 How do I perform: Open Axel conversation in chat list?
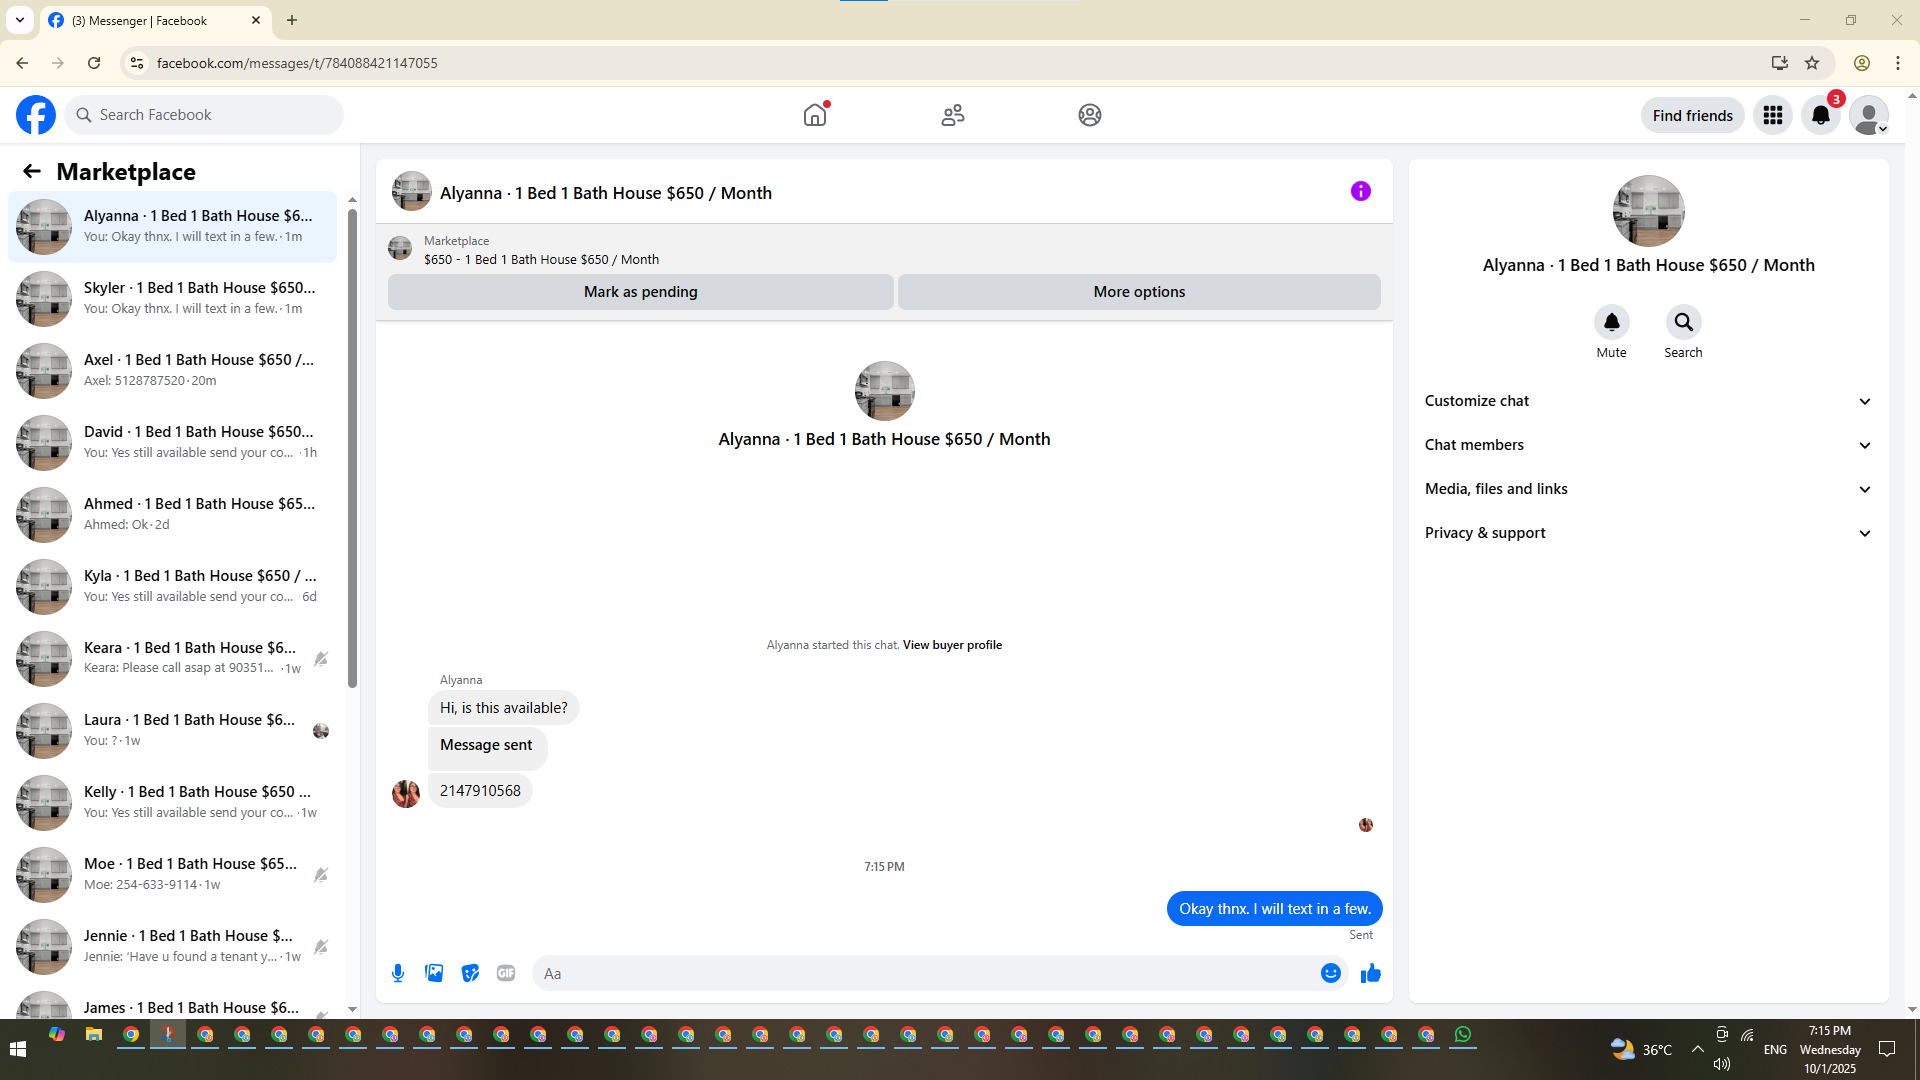[x=173, y=371]
